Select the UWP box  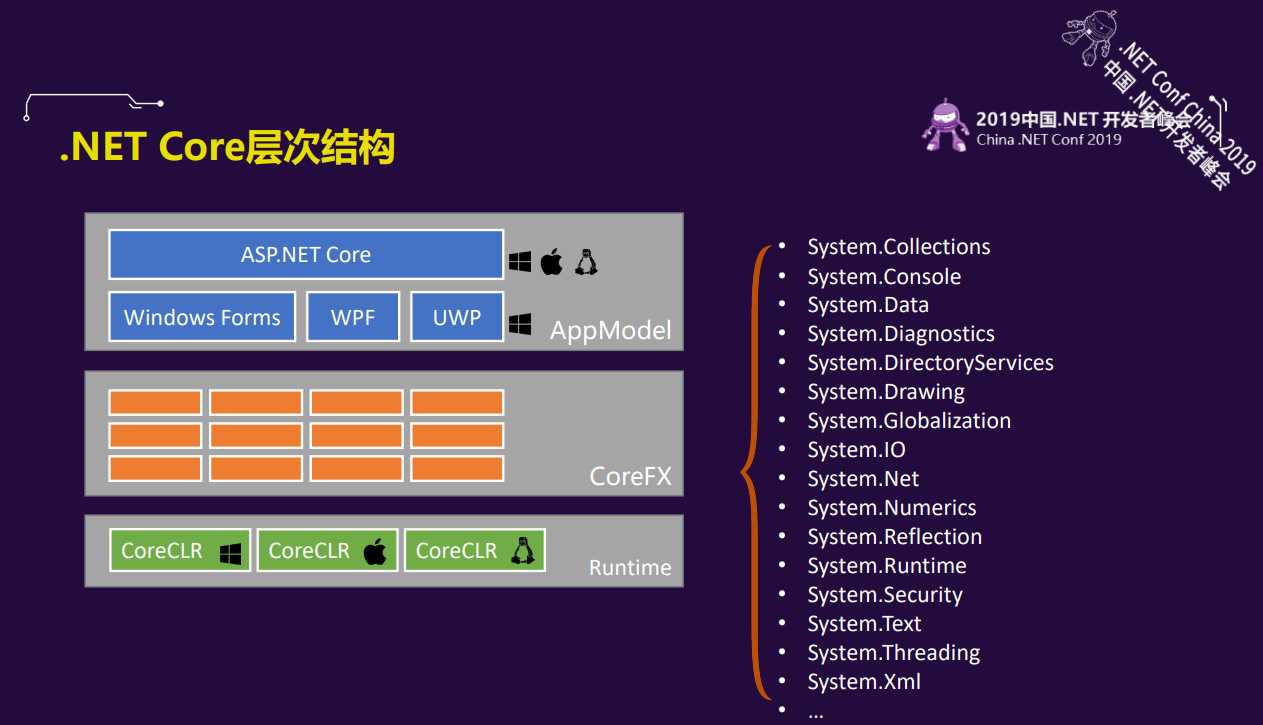(457, 317)
